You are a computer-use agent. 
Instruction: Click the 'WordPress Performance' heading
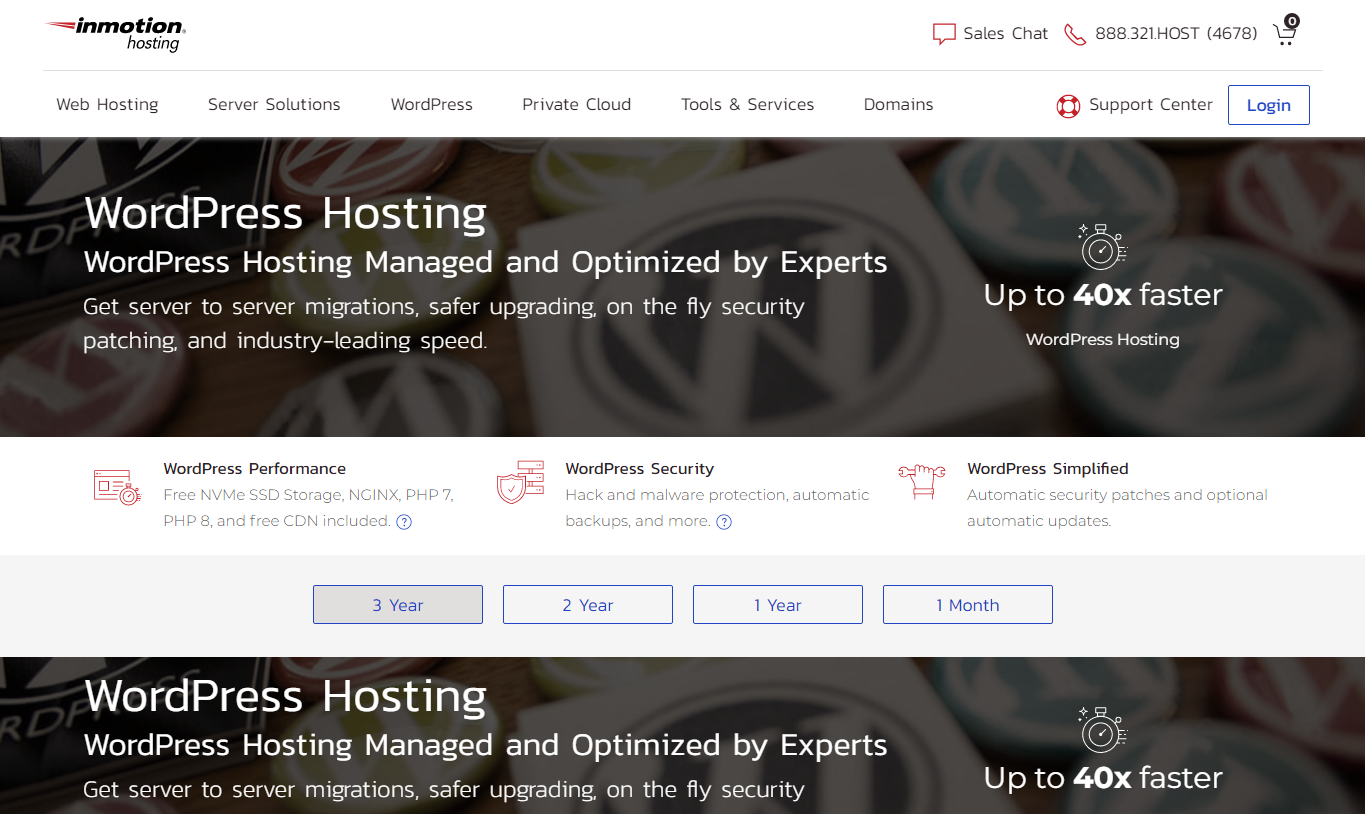(x=254, y=469)
